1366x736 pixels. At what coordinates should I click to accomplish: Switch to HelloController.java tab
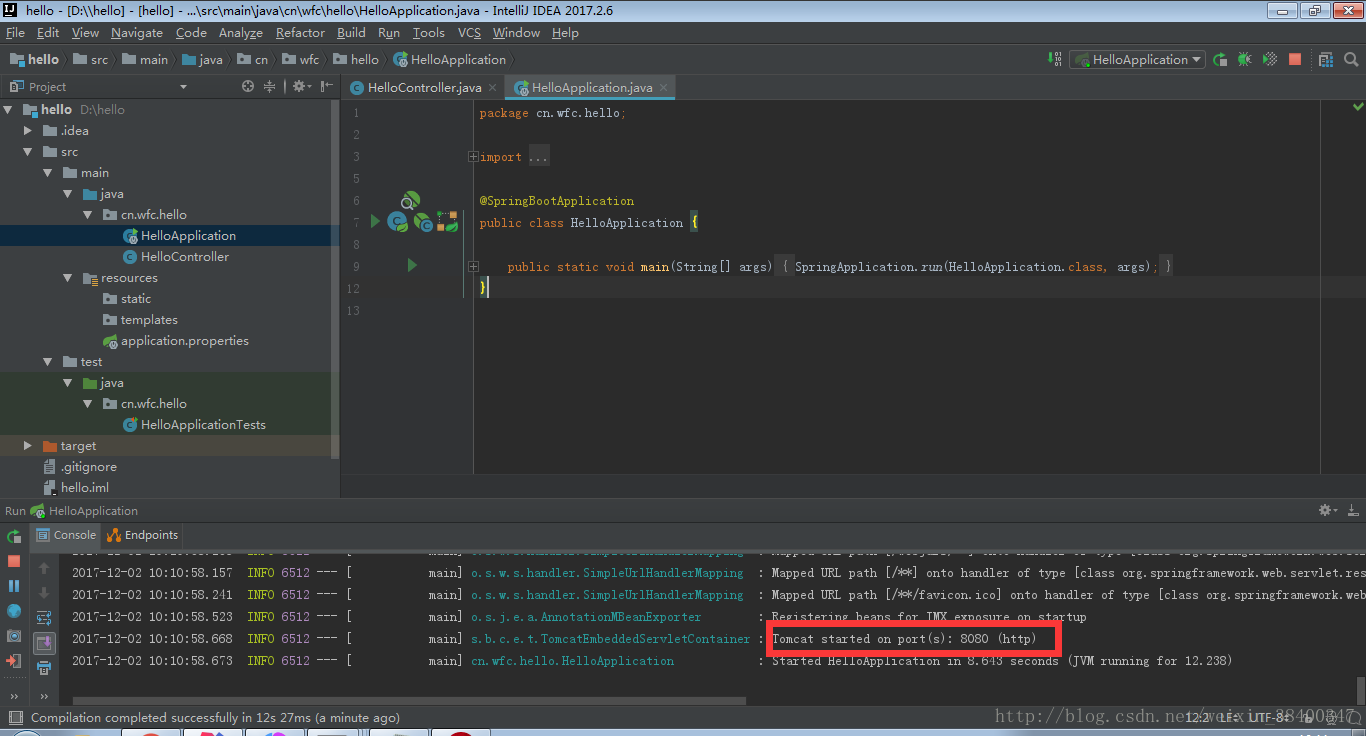tap(424, 88)
